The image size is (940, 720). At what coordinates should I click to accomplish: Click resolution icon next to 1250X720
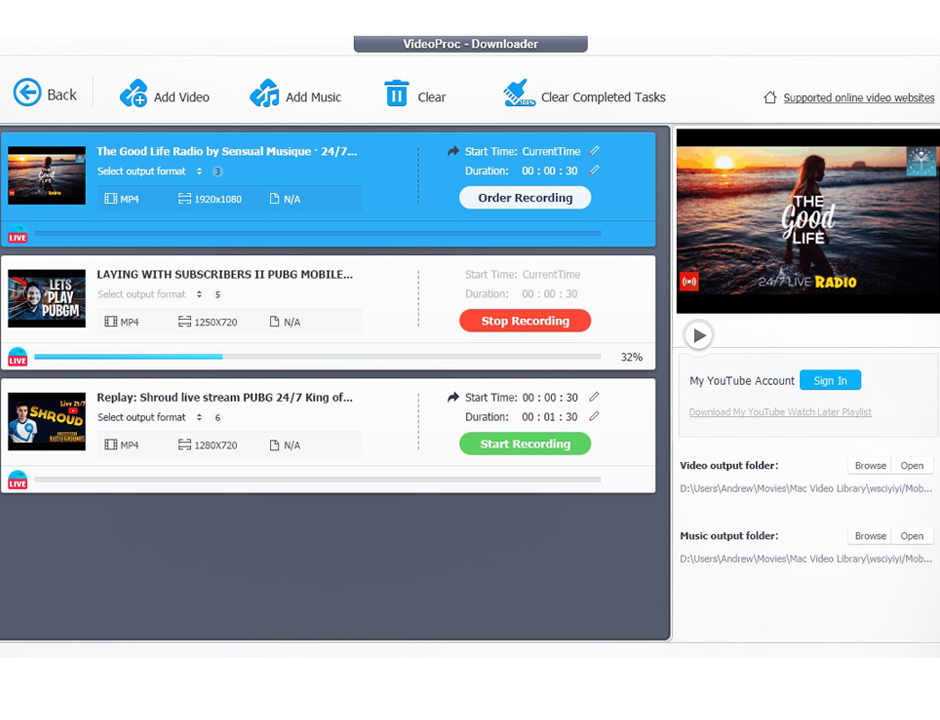point(185,322)
